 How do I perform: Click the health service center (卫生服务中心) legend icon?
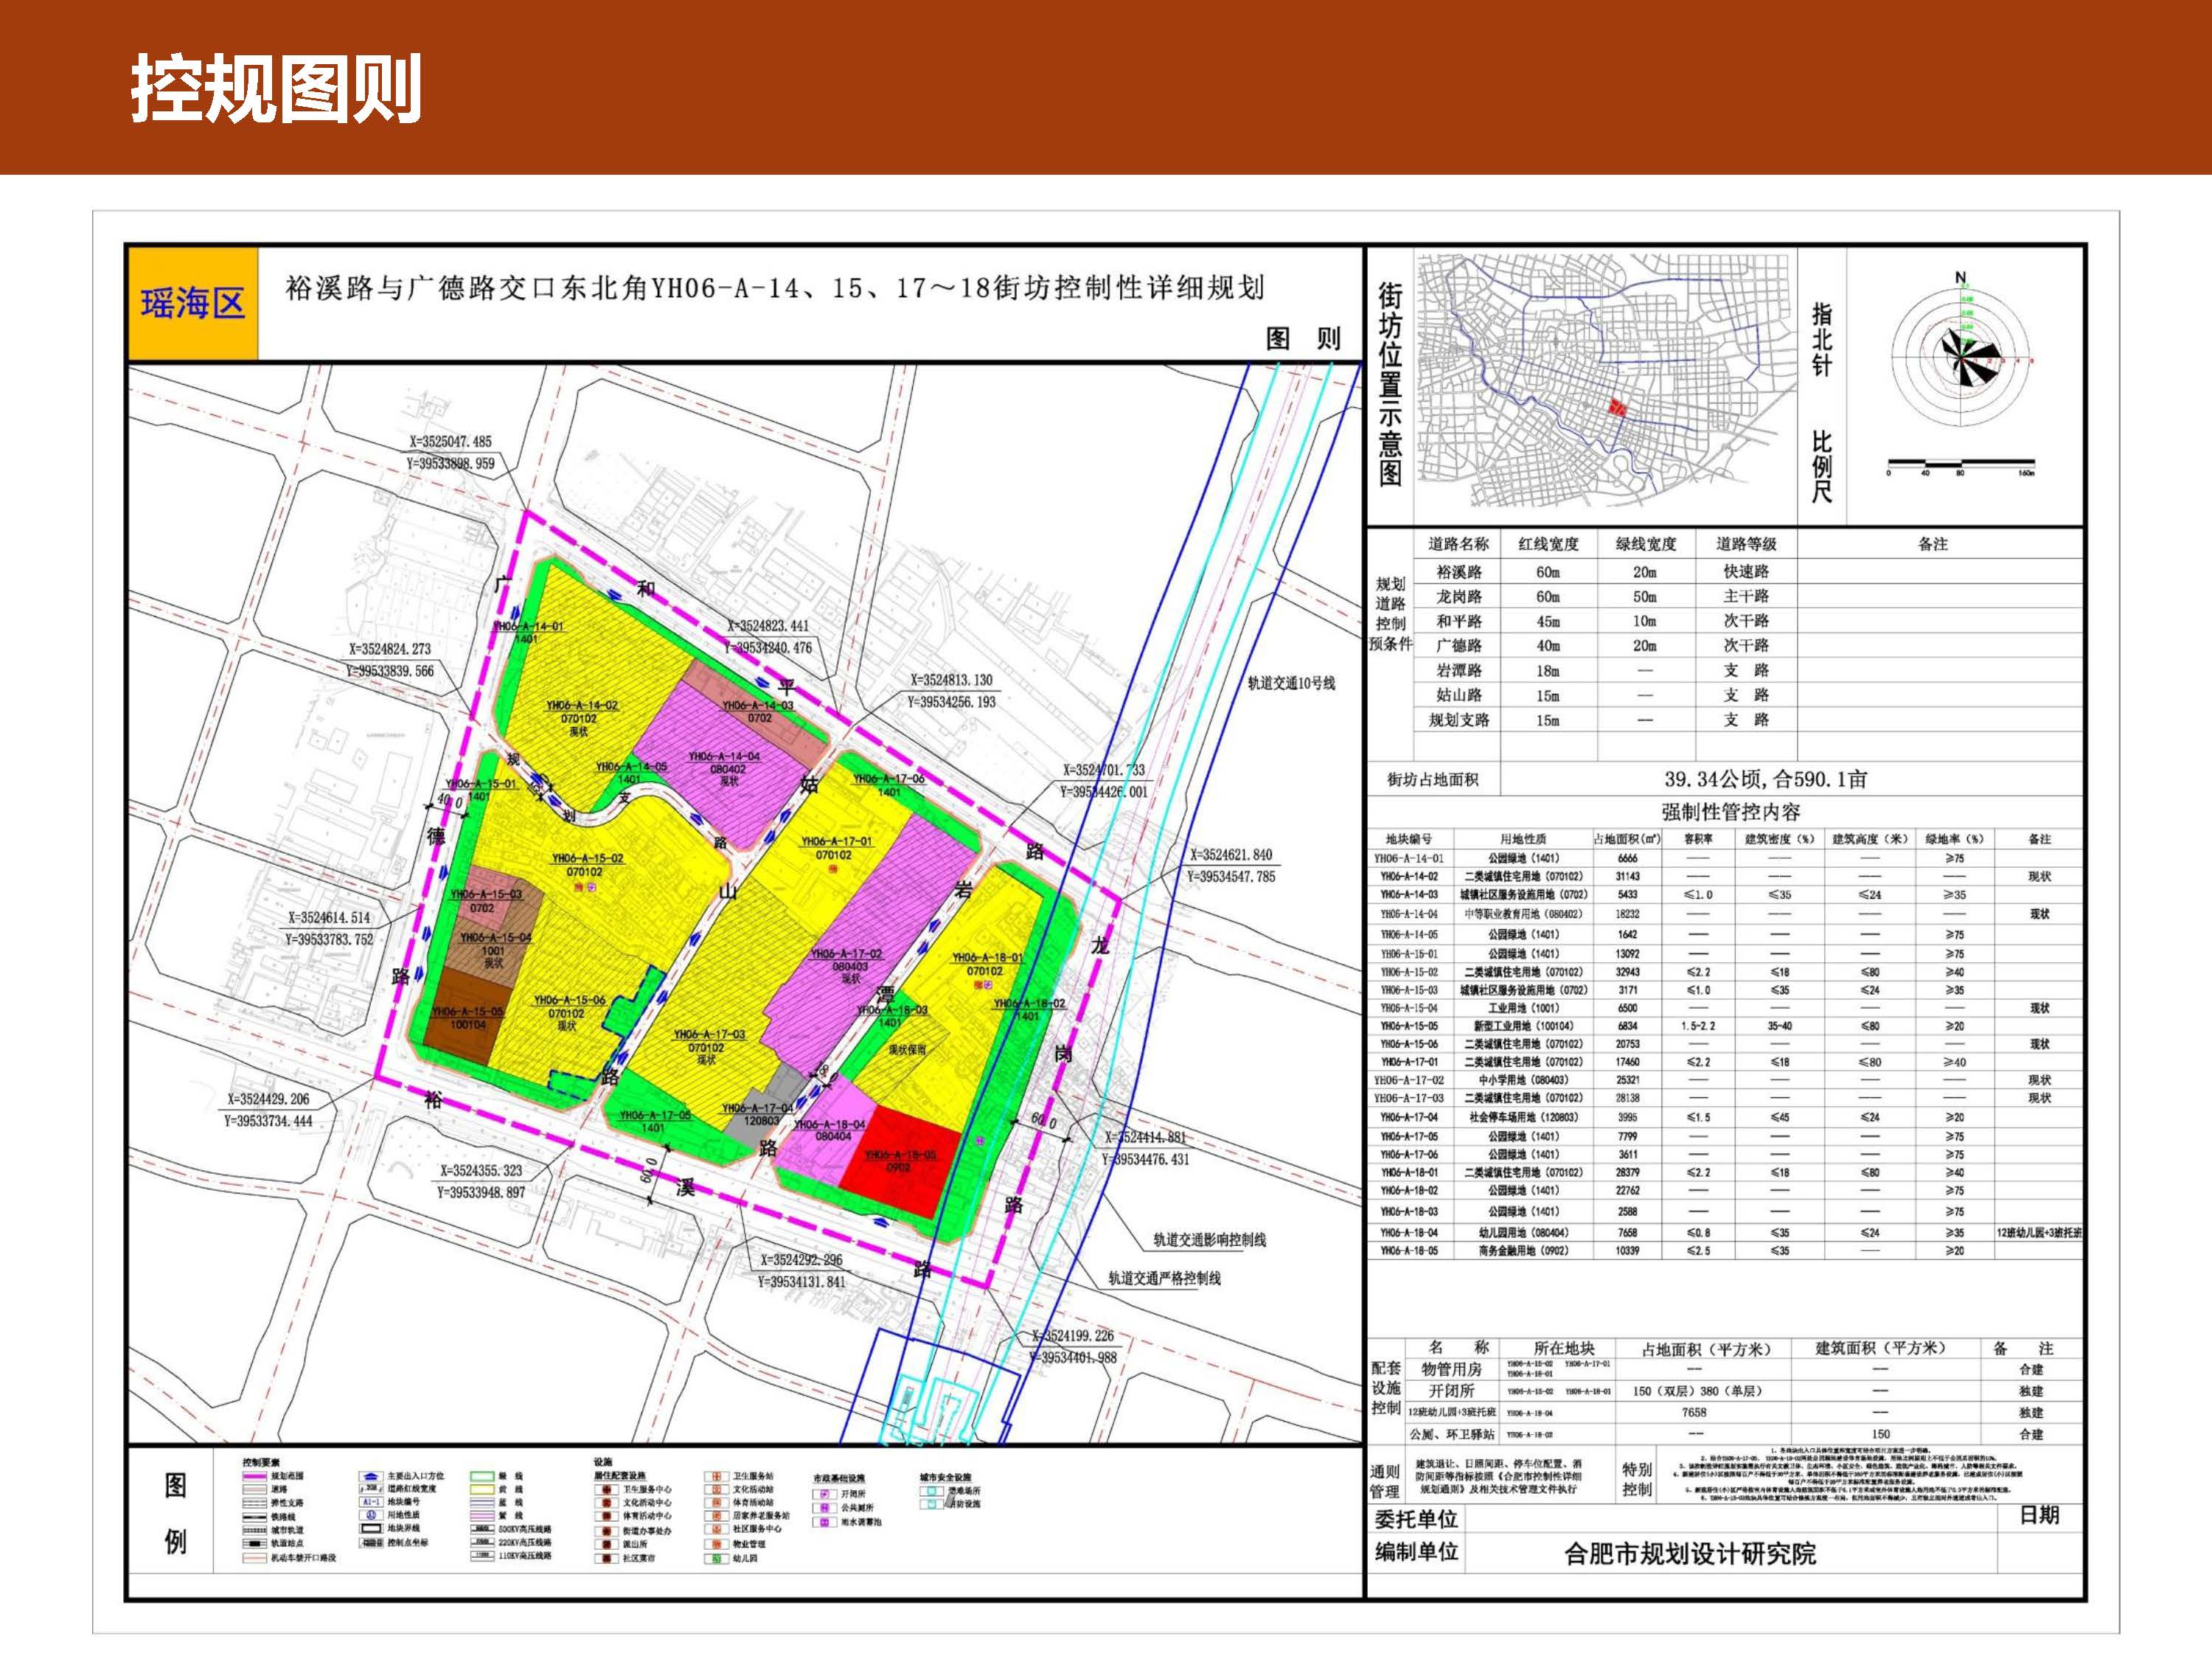coord(607,1490)
